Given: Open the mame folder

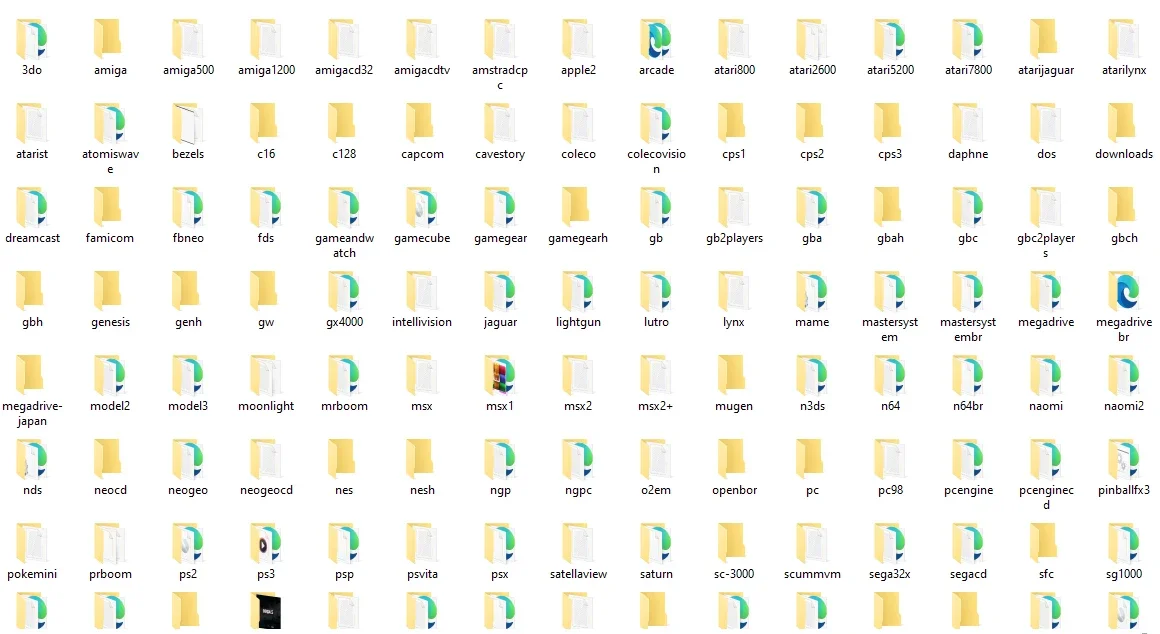Looking at the screenshot, I should (812, 291).
